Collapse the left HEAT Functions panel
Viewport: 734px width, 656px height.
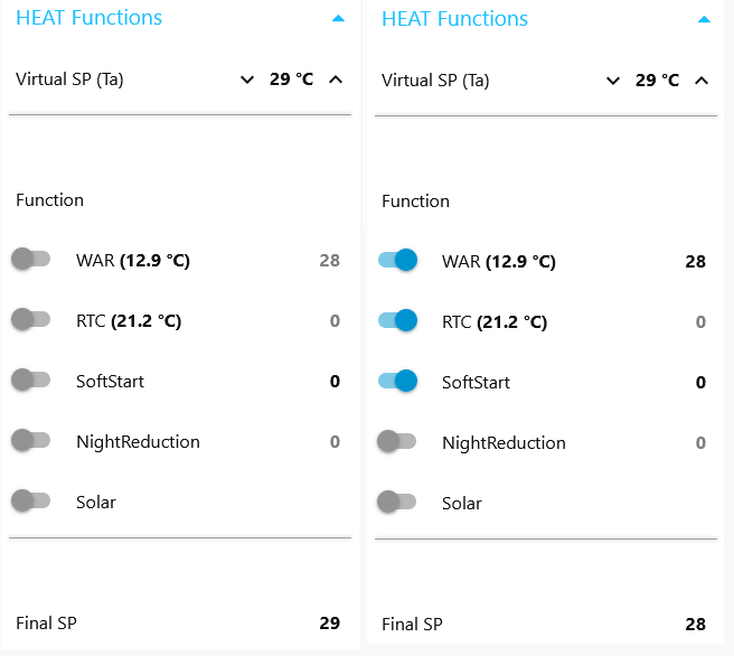338,19
